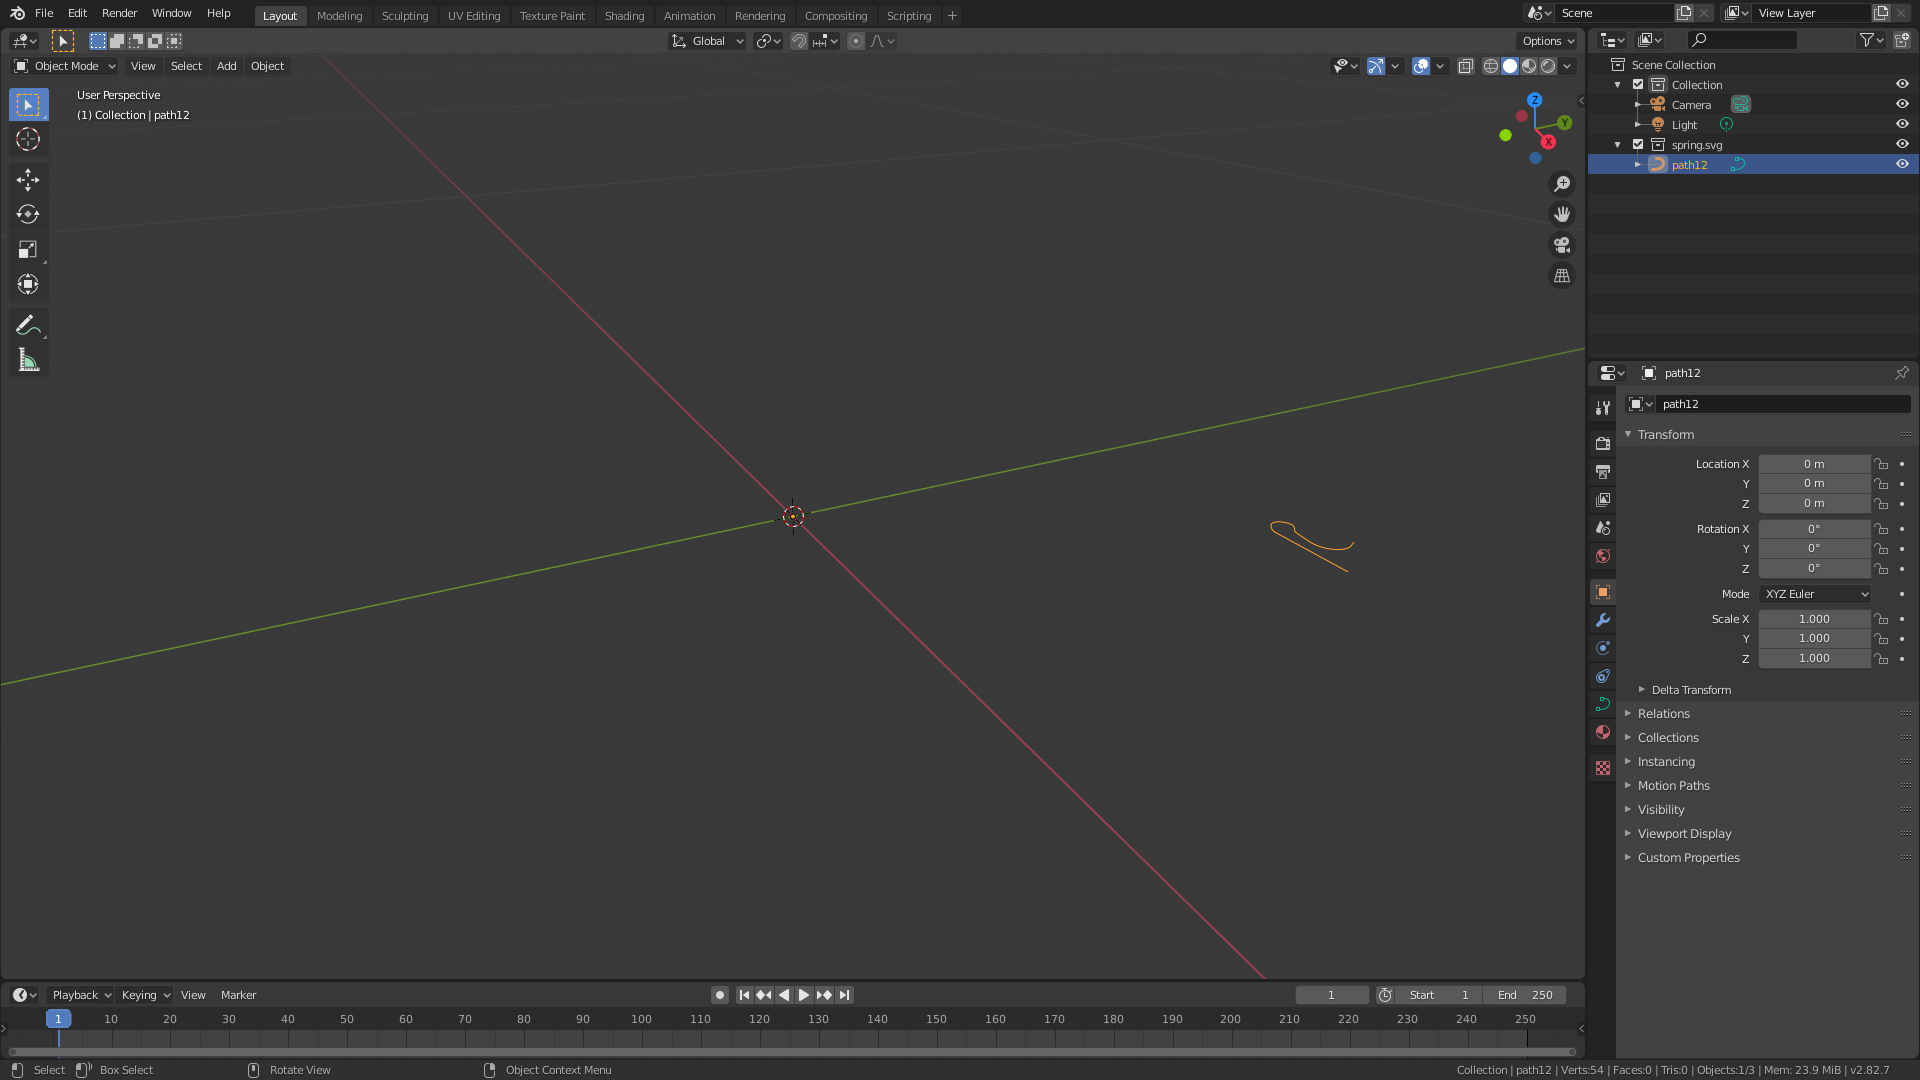Click the Scale X value field
1920x1080 pixels.
(x=1814, y=619)
